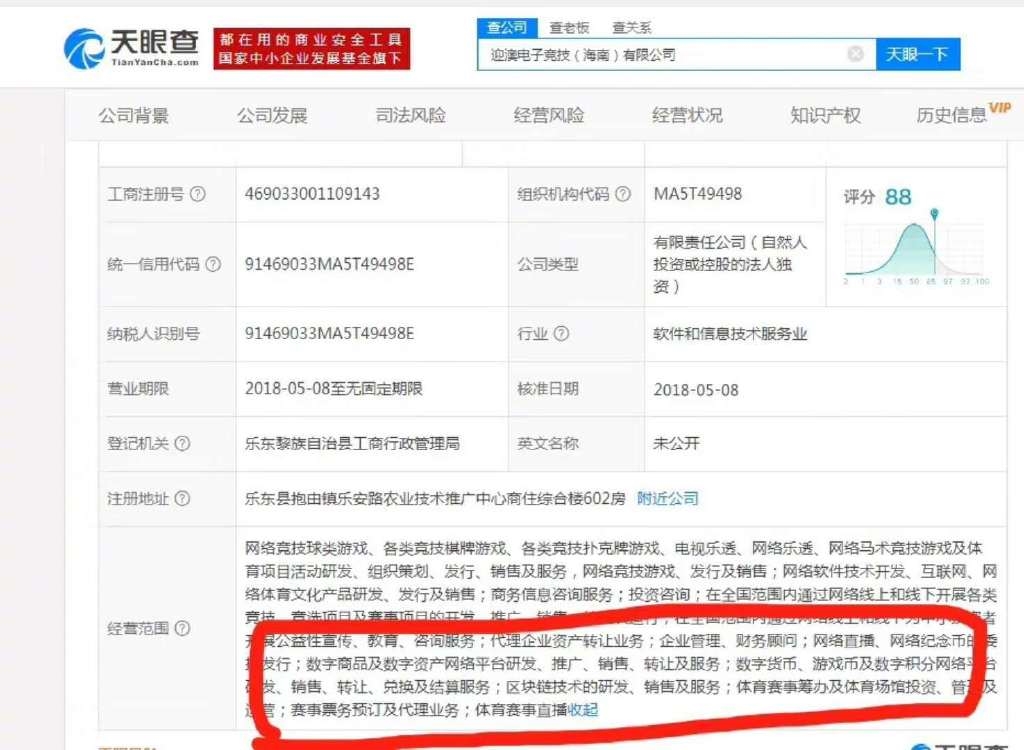The width and height of the screenshot is (1024, 750).
Task: Open help icon beside 经营范围
Action: pyautogui.click(x=182, y=628)
